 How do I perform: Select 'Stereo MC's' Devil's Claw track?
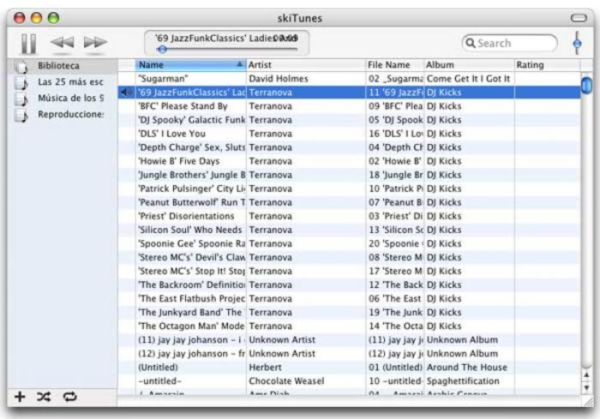pyautogui.click(x=191, y=258)
